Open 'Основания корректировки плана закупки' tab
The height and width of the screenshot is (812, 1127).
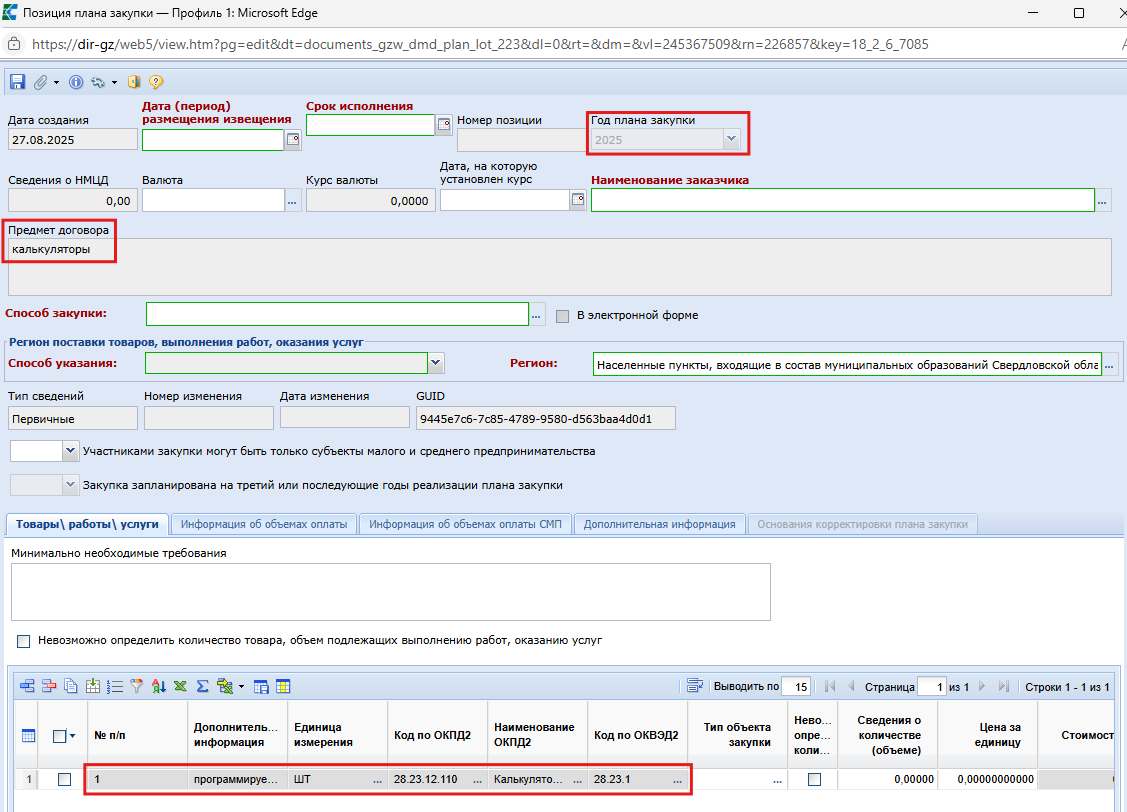click(862, 524)
